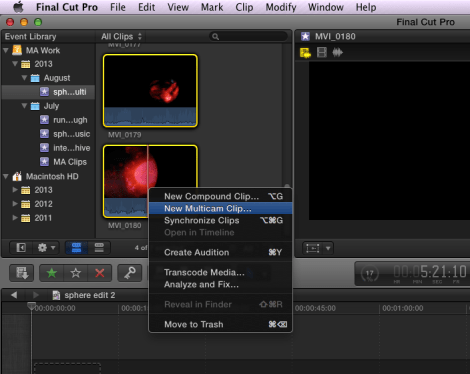Collapse the 2013 folder under MA Work
This screenshot has width=470, height=374.
coord(15,64)
